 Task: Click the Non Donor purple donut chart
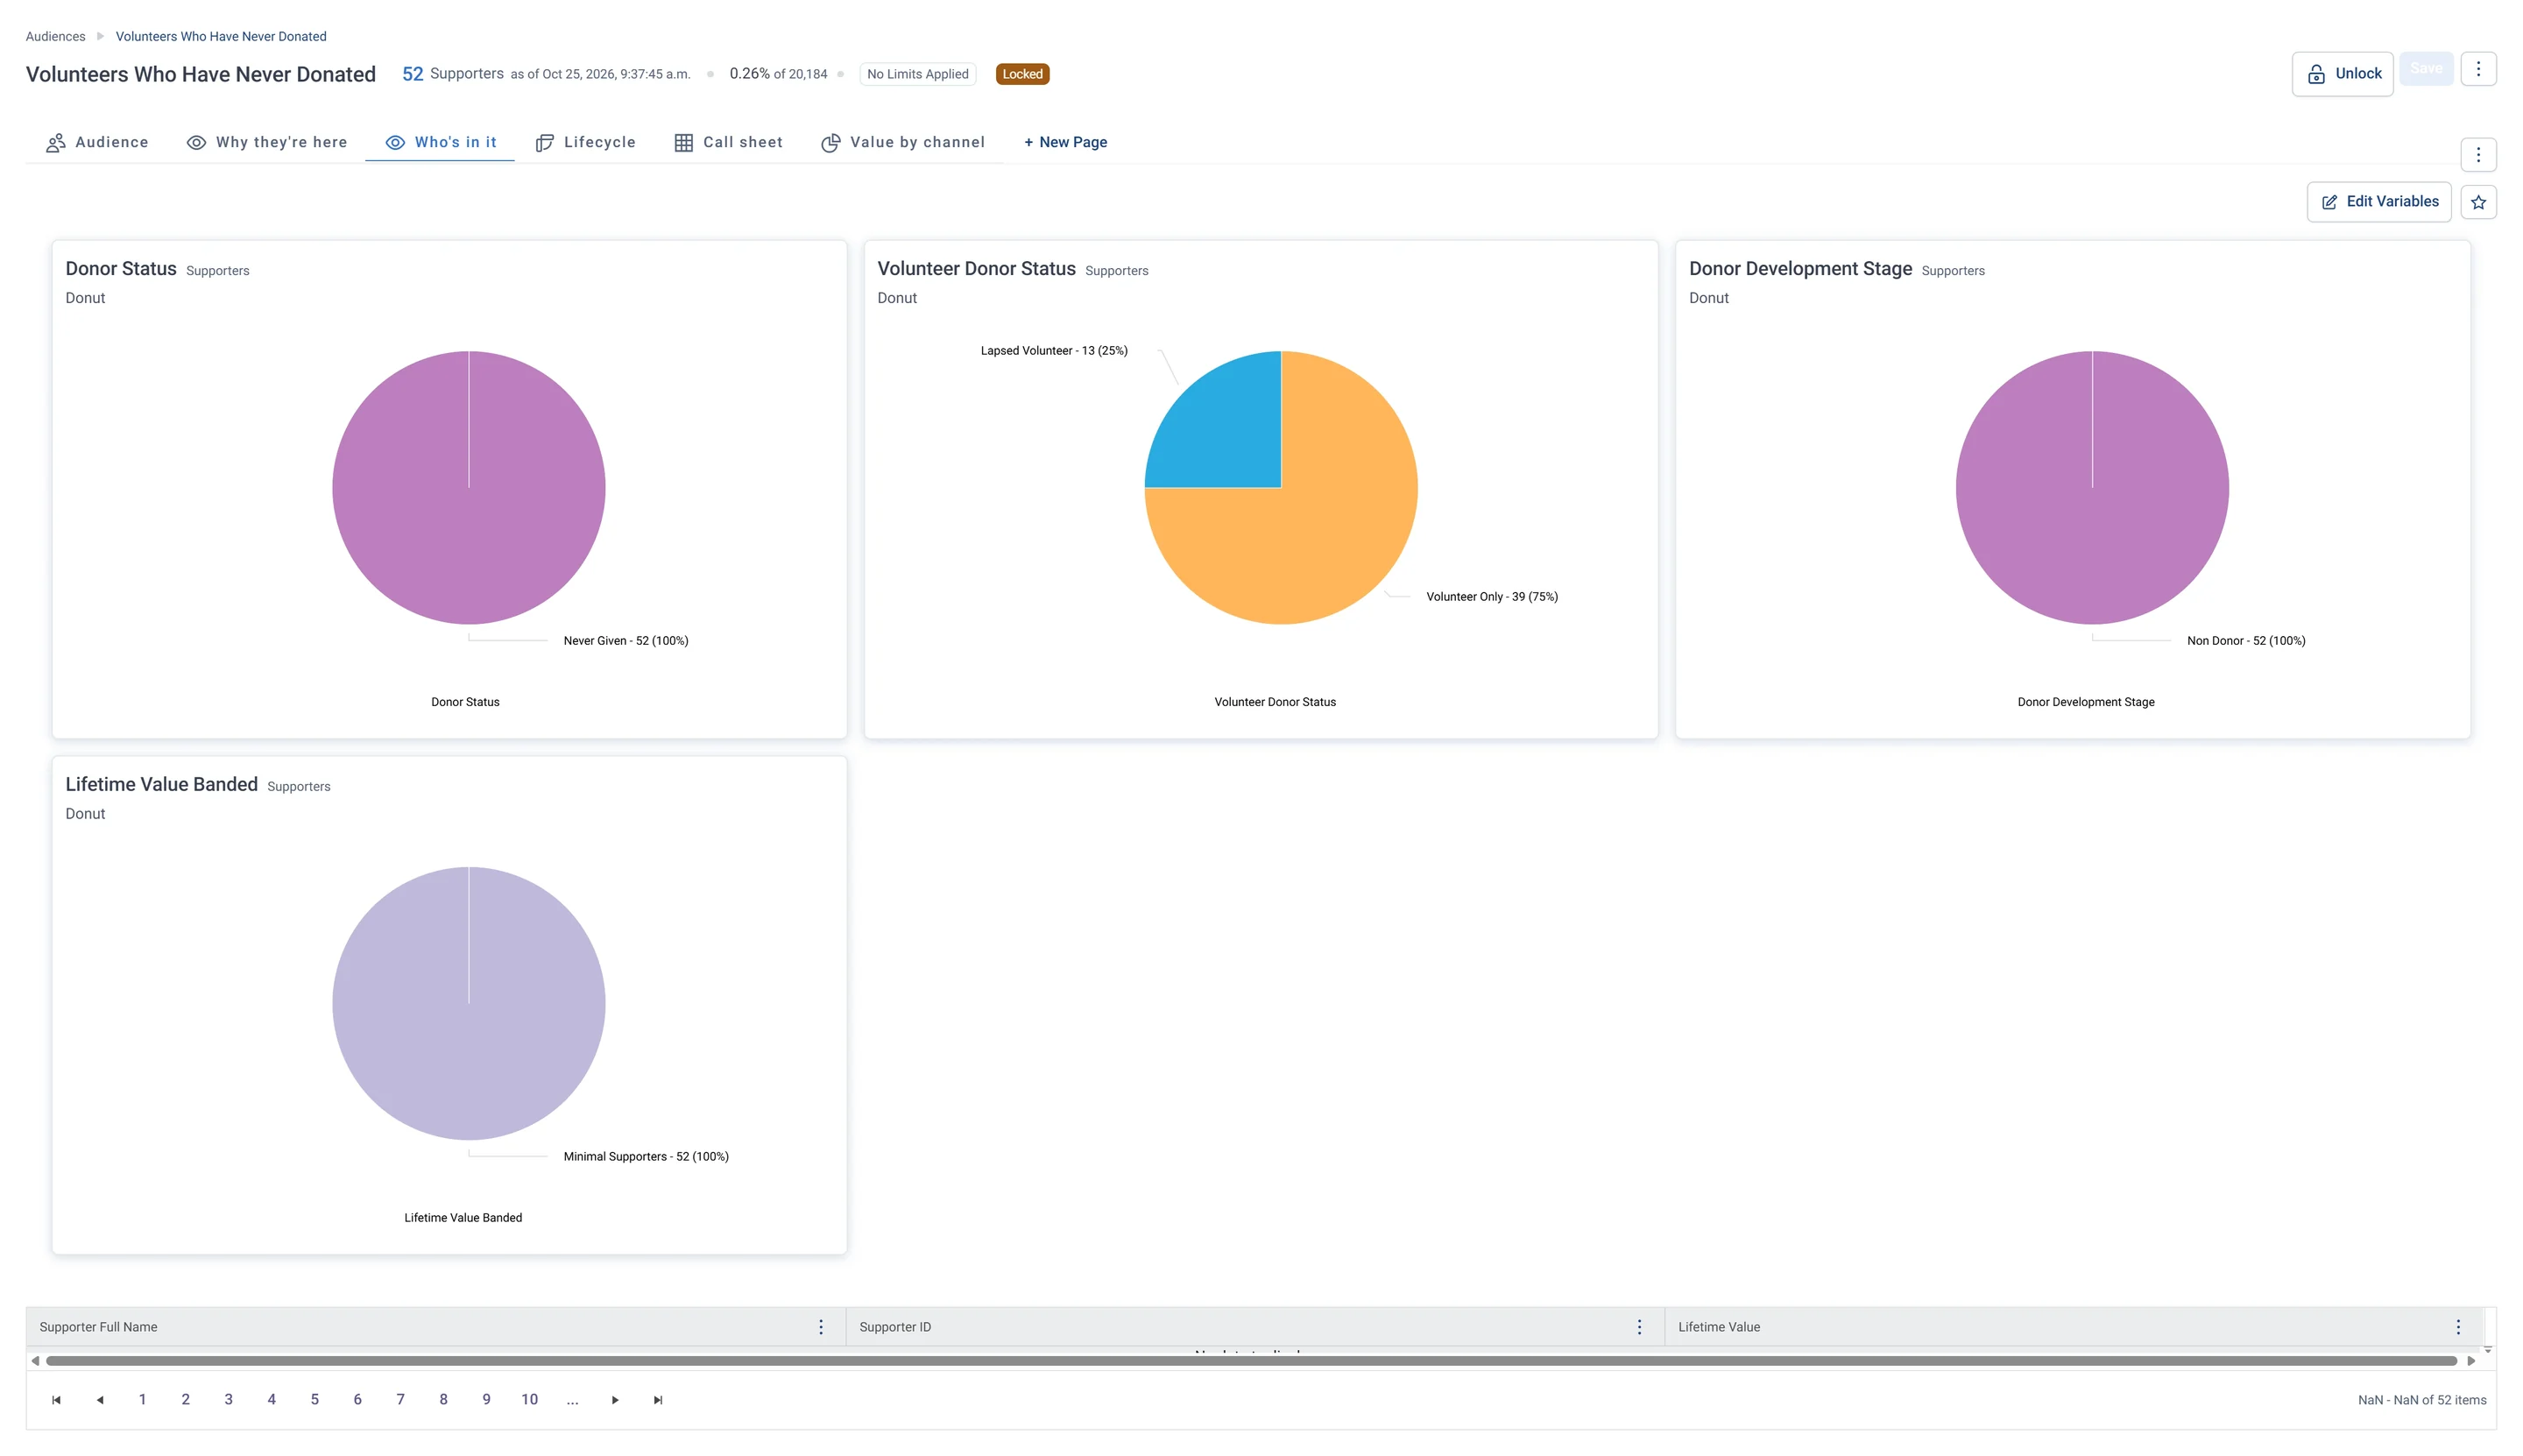coord(2092,488)
